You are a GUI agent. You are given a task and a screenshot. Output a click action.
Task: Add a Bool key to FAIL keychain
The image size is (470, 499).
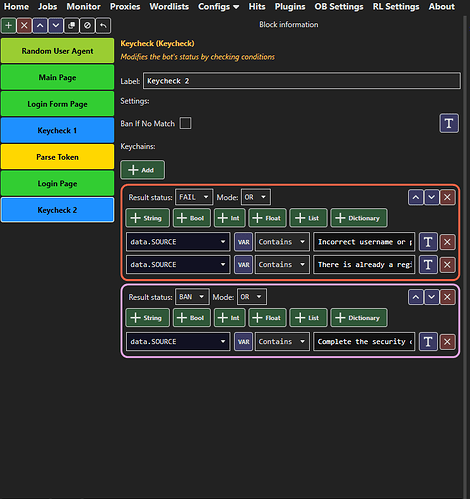coord(192,218)
